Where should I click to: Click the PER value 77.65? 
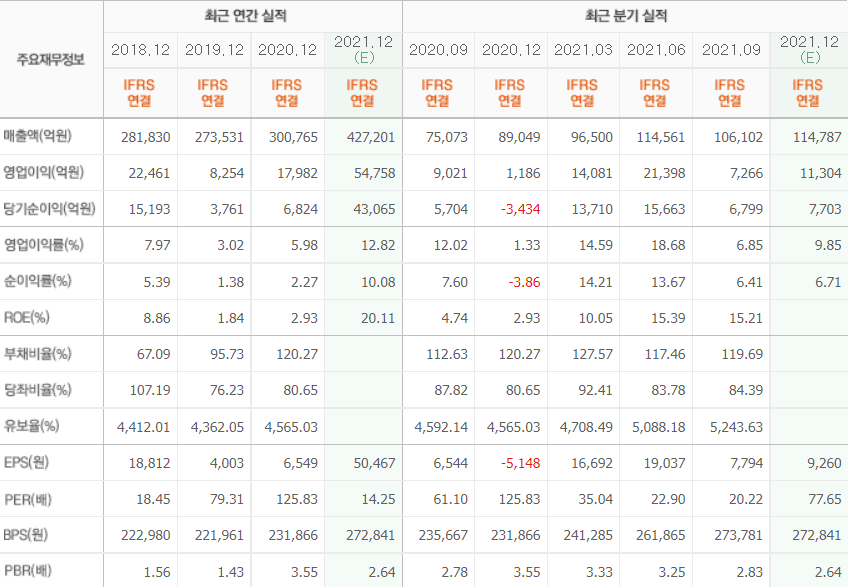pyautogui.click(x=825, y=499)
